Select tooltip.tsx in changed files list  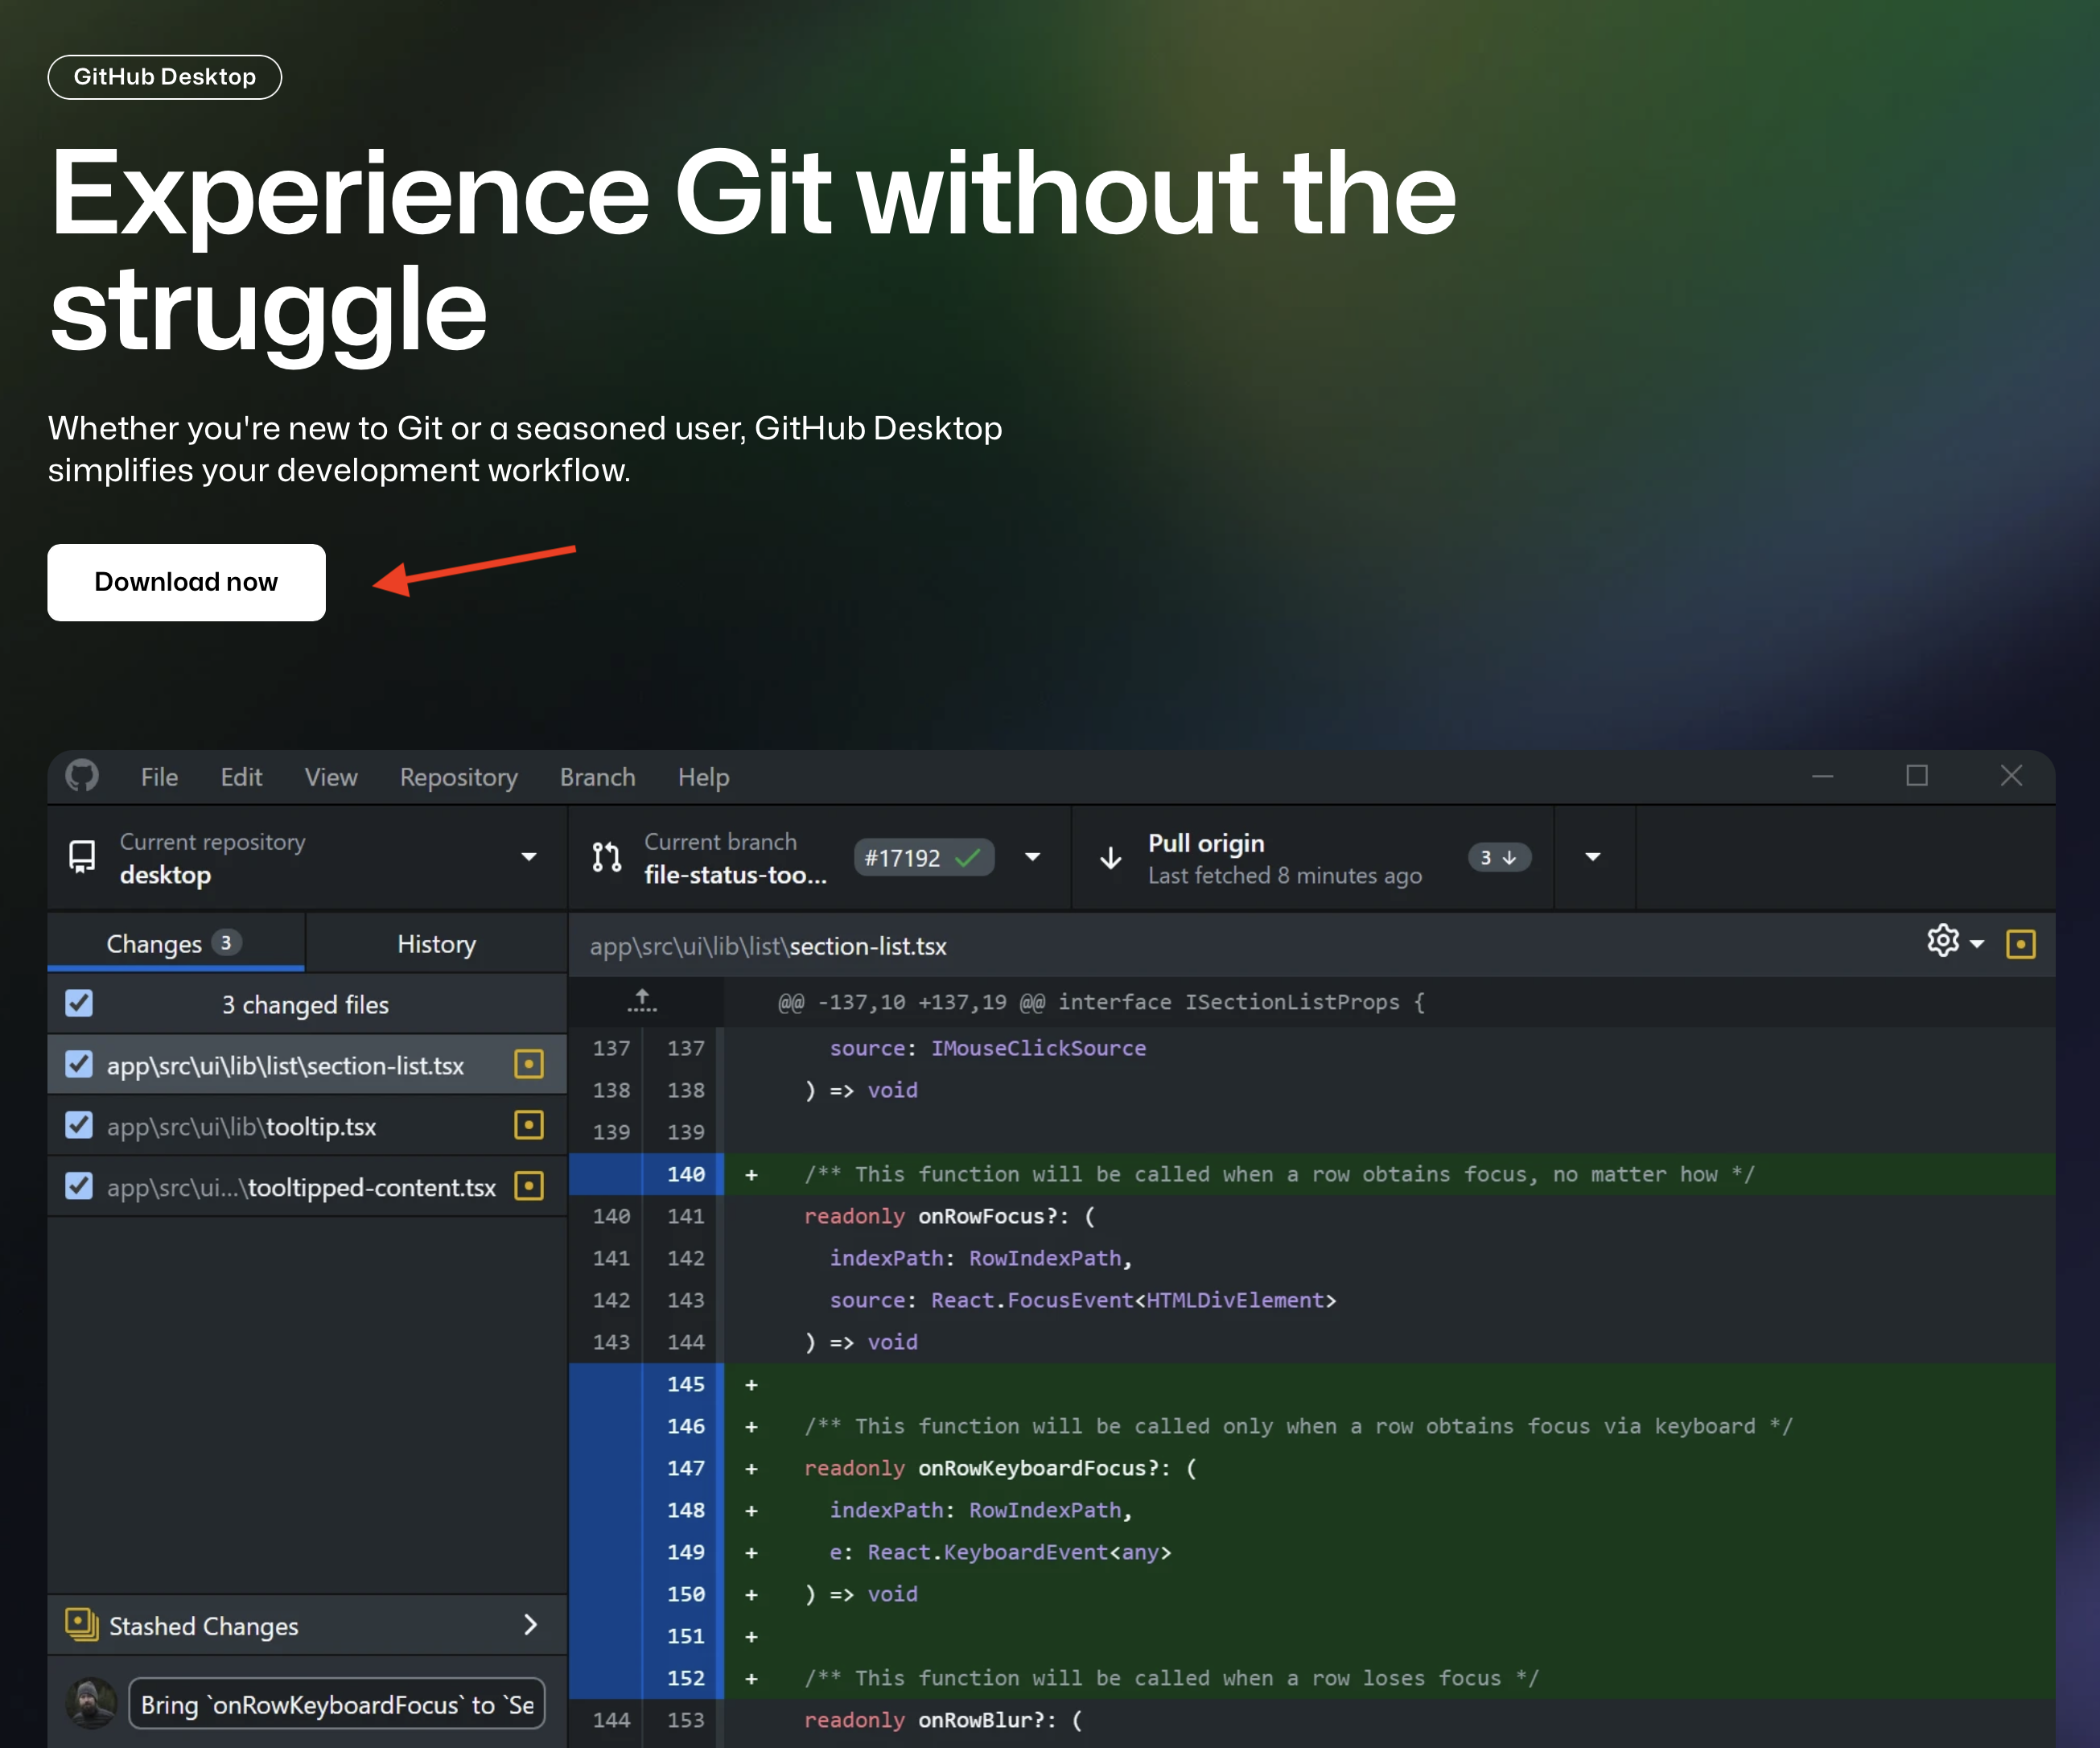pyautogui.click(x=307, y=1126)
